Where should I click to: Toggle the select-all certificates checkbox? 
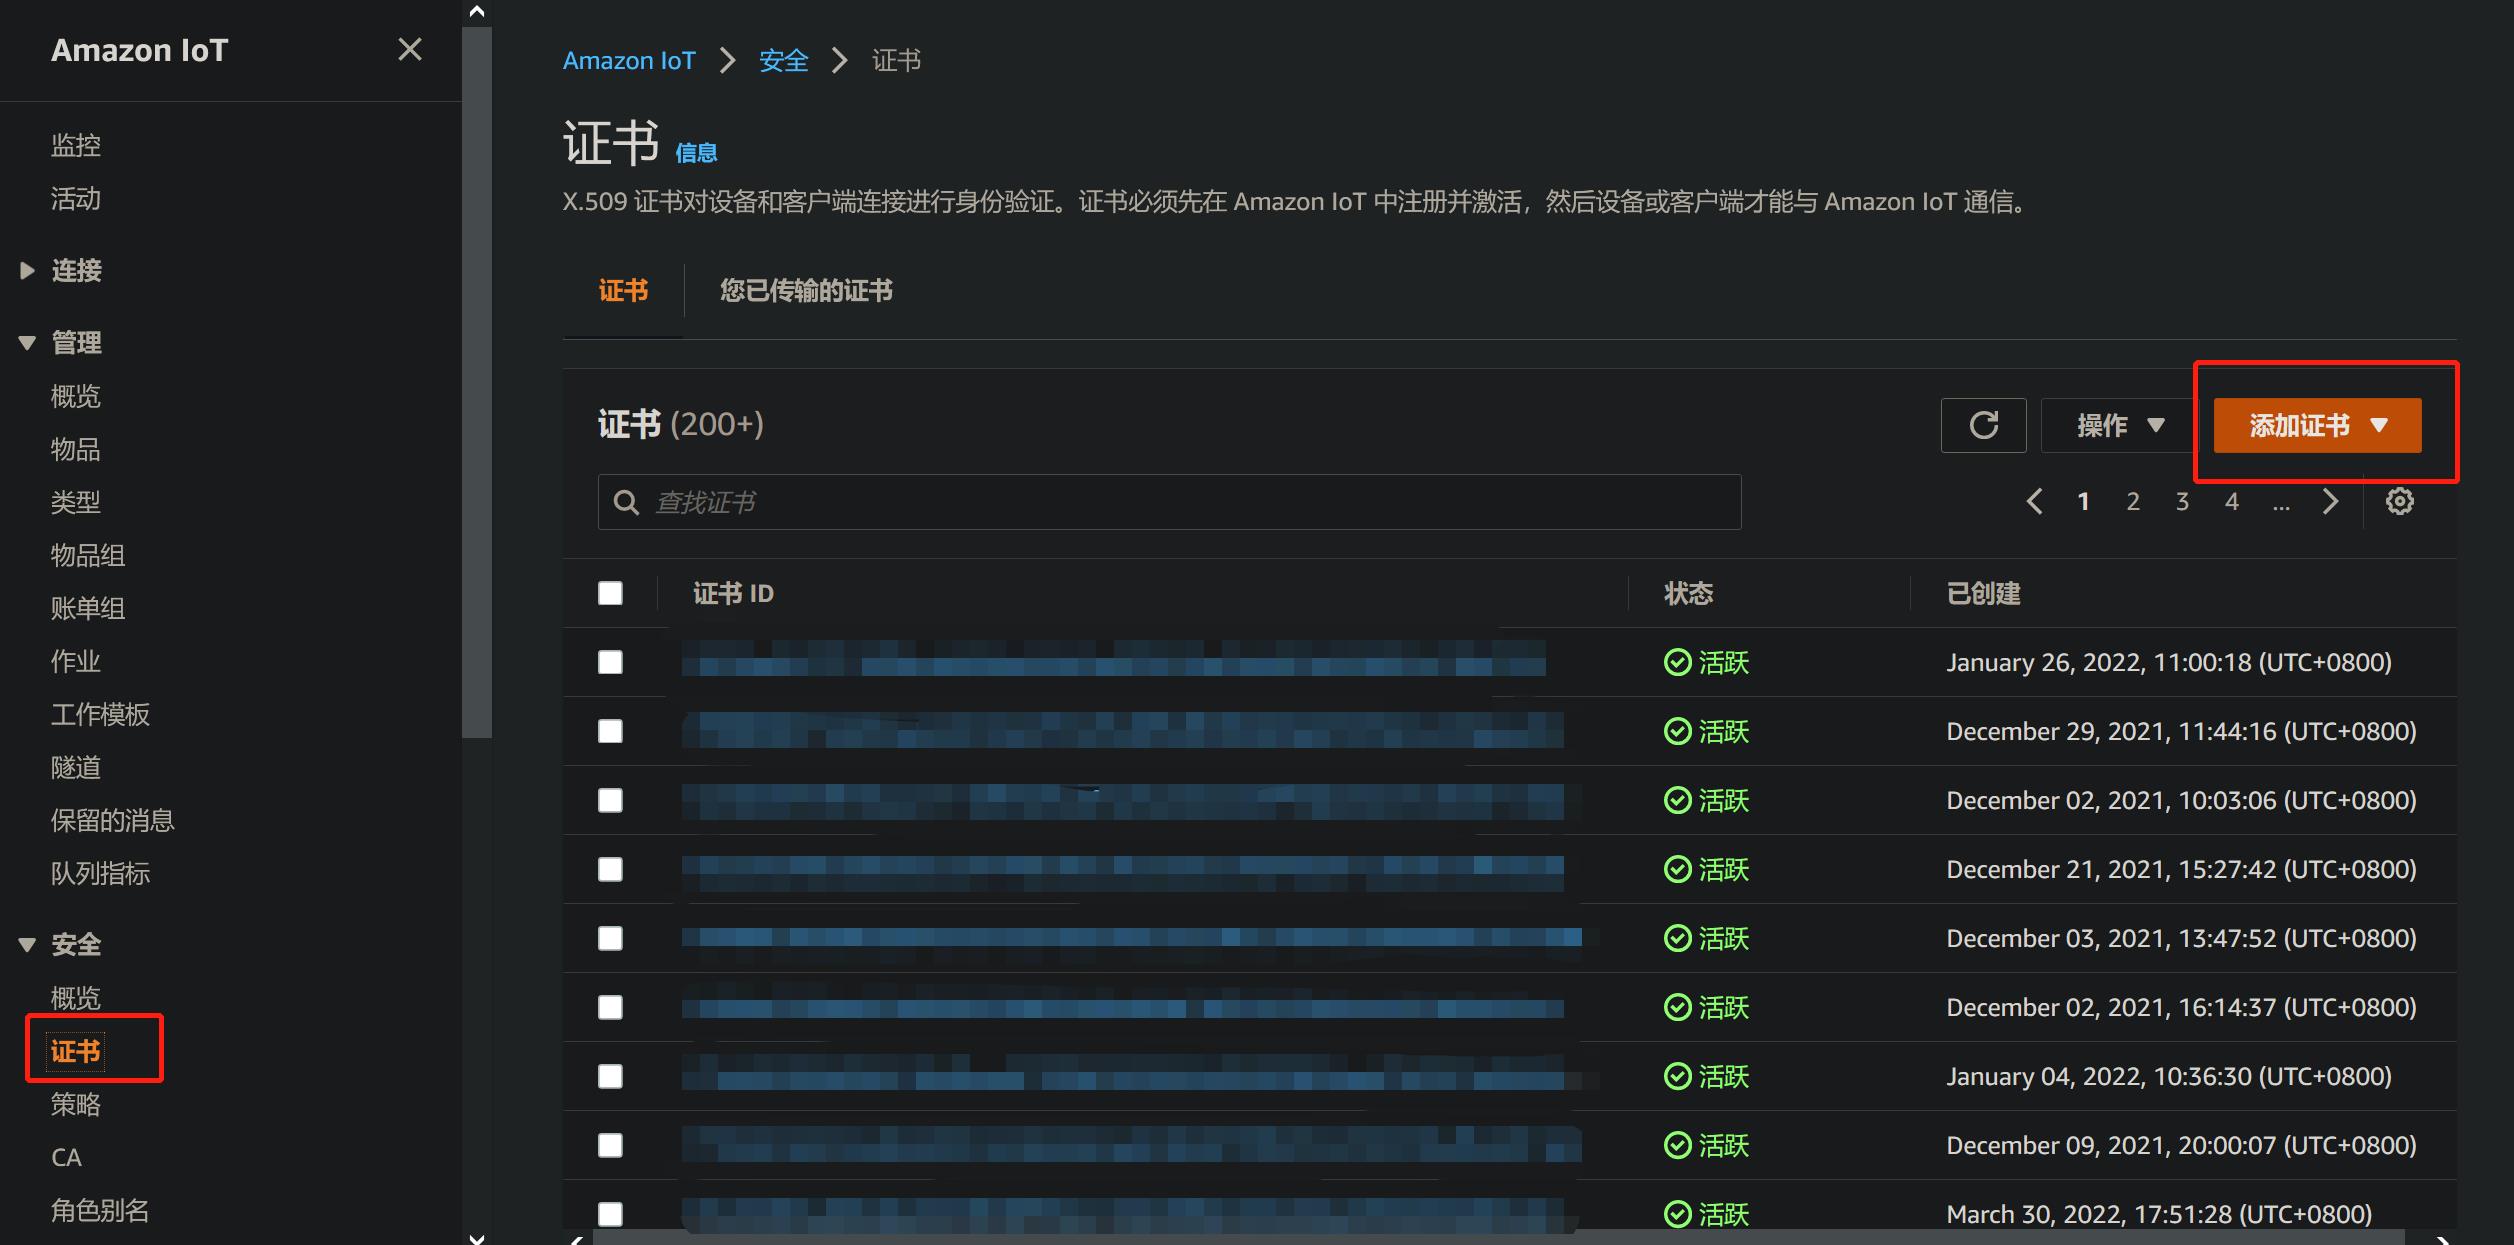pyautogui.click(x=610, y=593)
